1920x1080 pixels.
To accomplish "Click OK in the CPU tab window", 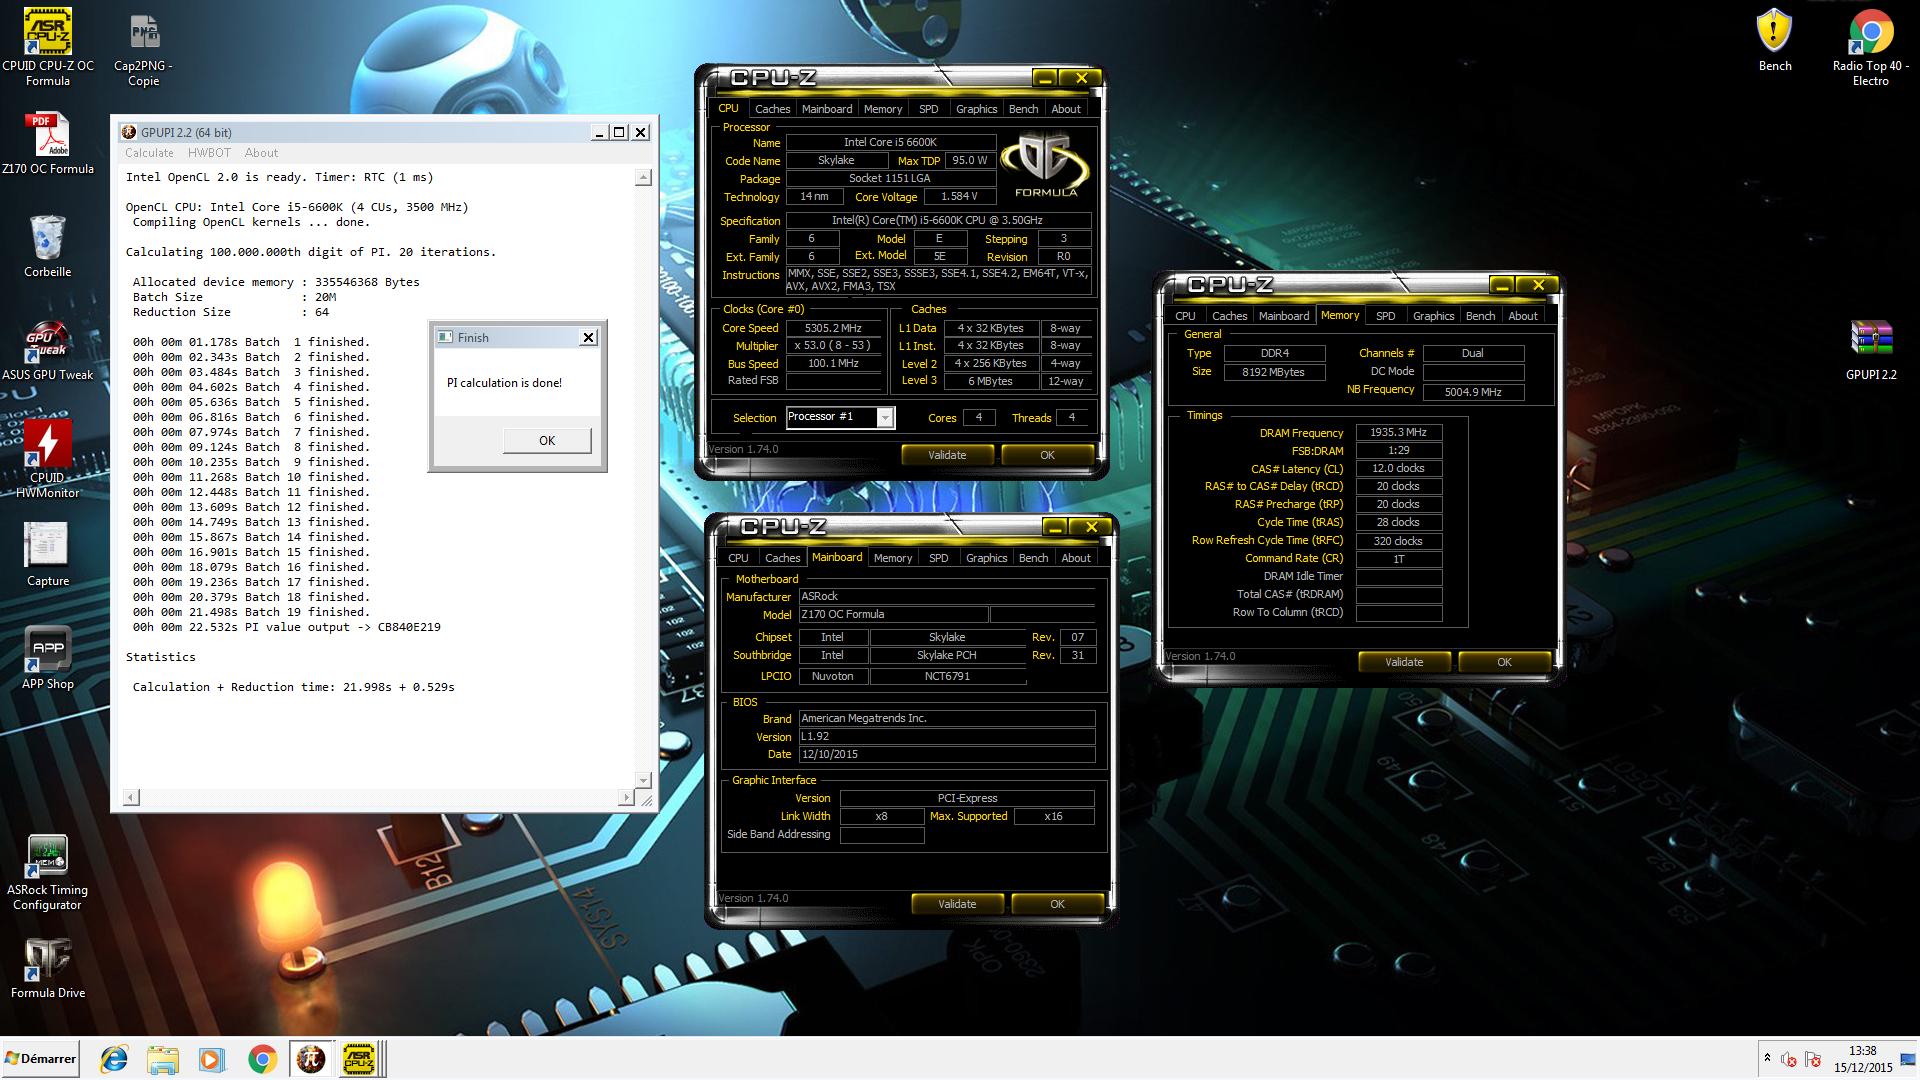I will tap(1047, 455).
